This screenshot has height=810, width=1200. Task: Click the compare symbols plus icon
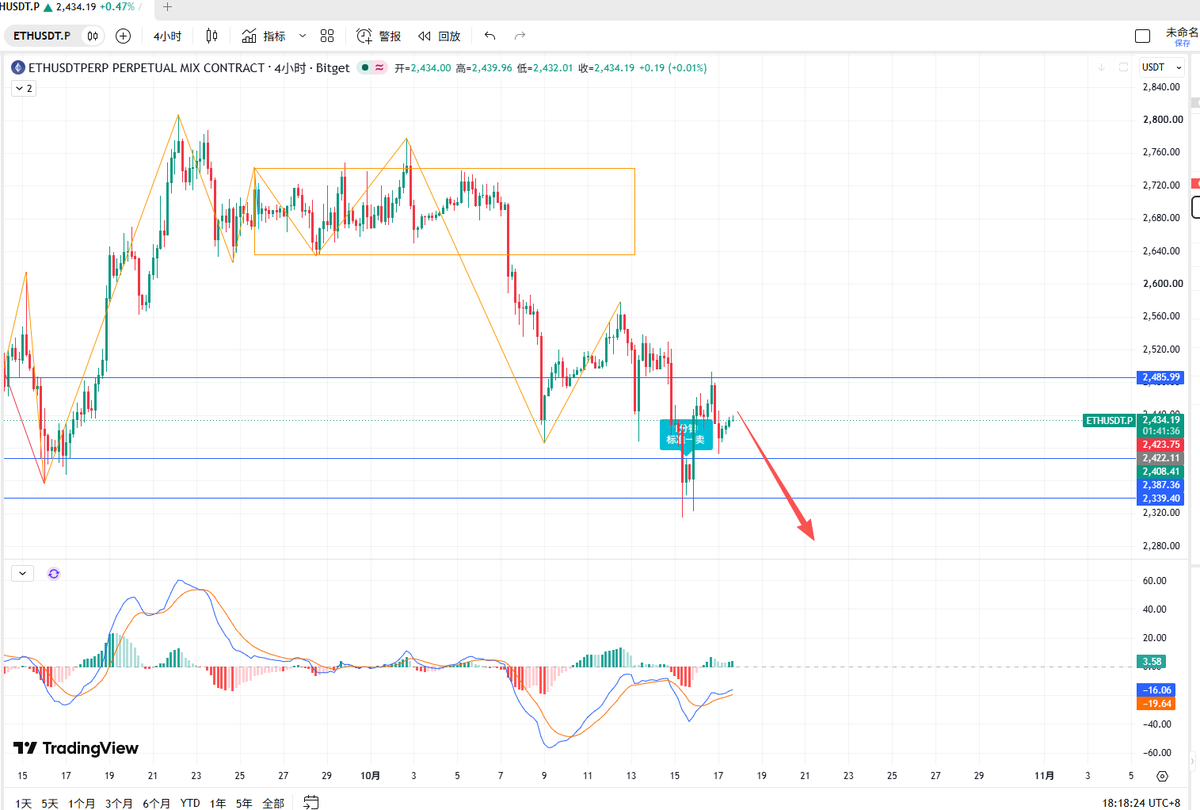(x=123, y=36)
